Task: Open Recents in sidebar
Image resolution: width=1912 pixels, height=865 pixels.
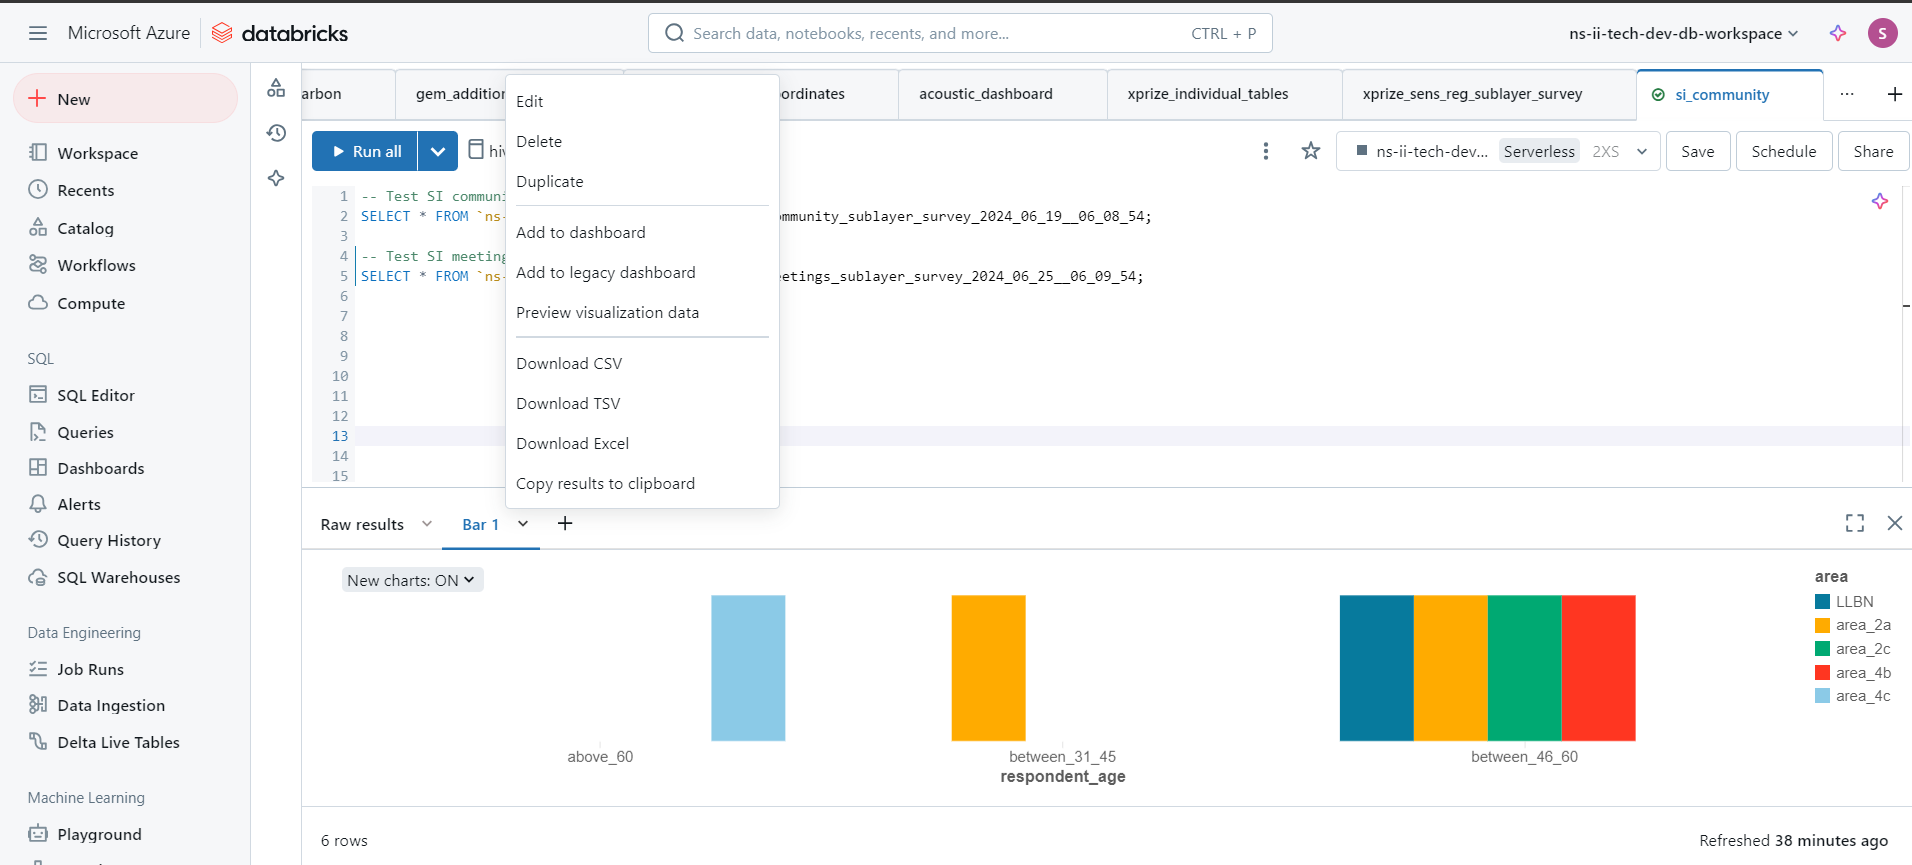Action: [x=86, y=190]
